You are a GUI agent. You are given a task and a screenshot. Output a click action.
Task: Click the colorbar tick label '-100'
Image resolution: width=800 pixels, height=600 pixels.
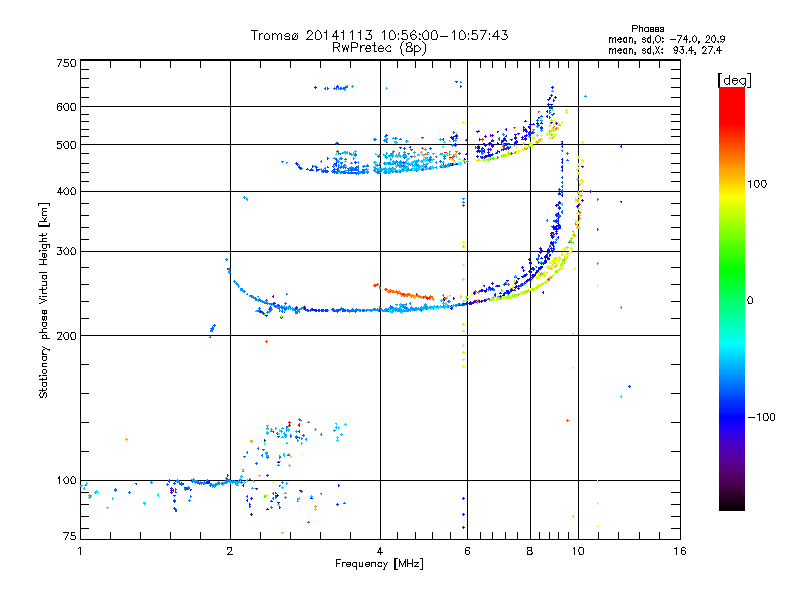coord(761,417)
